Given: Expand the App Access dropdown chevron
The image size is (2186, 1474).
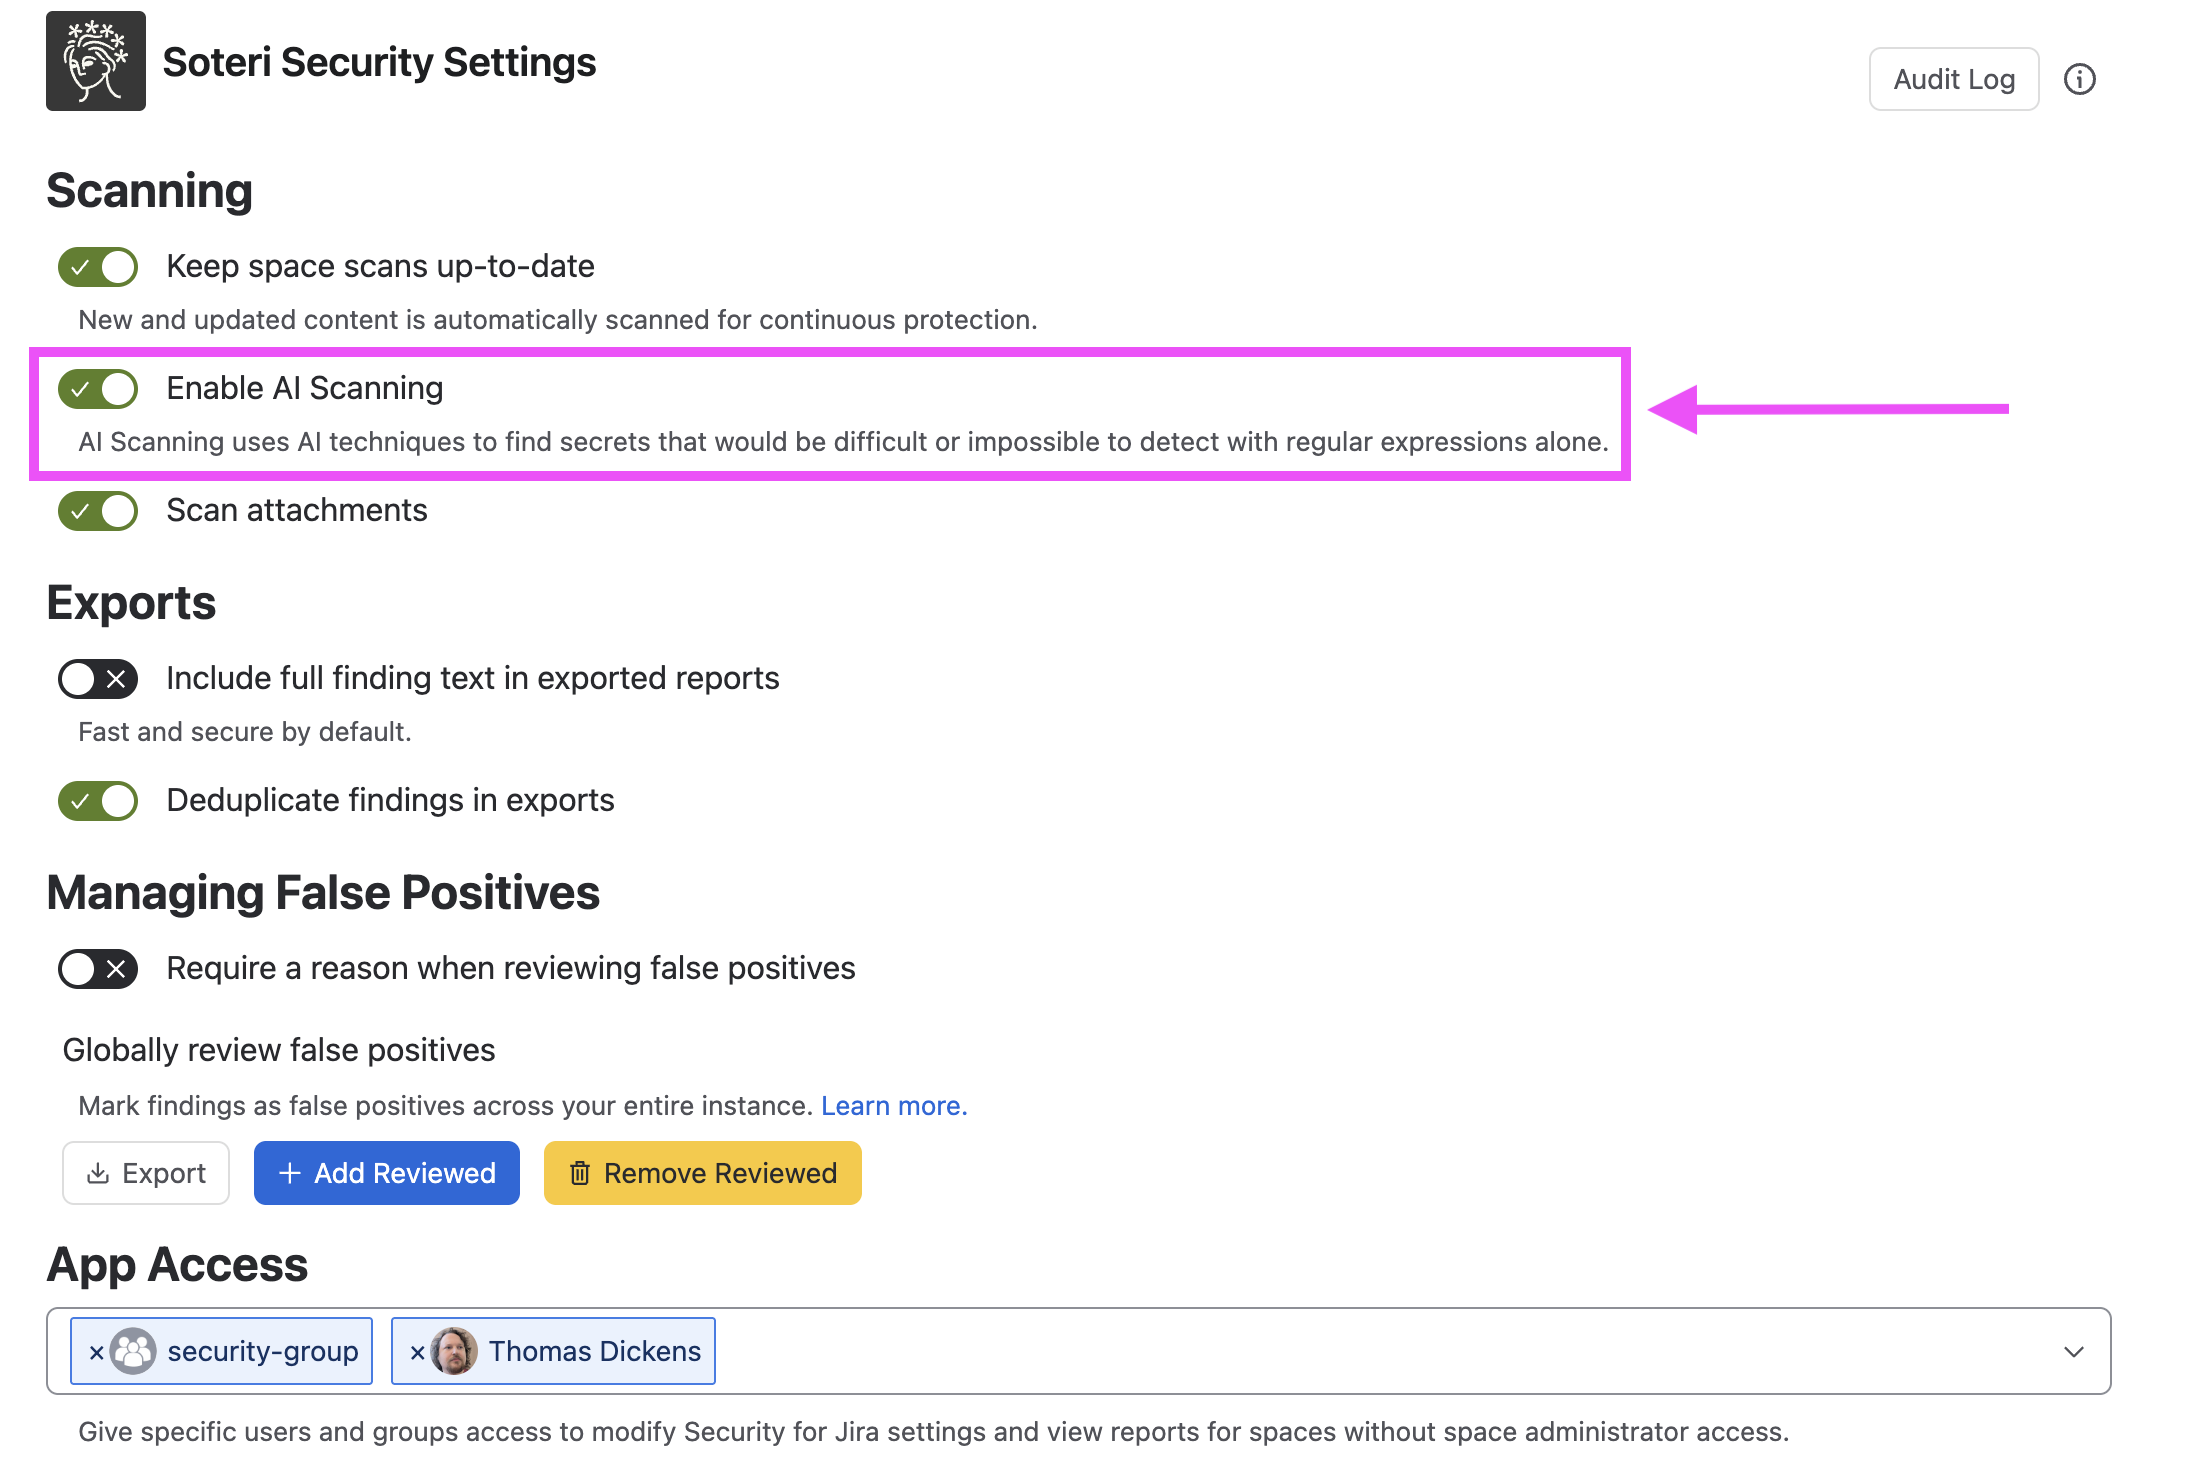Looking at the screenshot, I should [x=2074, y=1352].
